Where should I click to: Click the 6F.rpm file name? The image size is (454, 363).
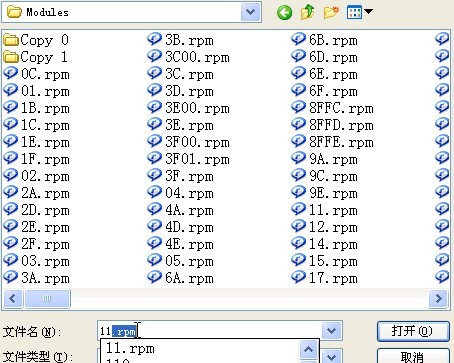point(333,92)
